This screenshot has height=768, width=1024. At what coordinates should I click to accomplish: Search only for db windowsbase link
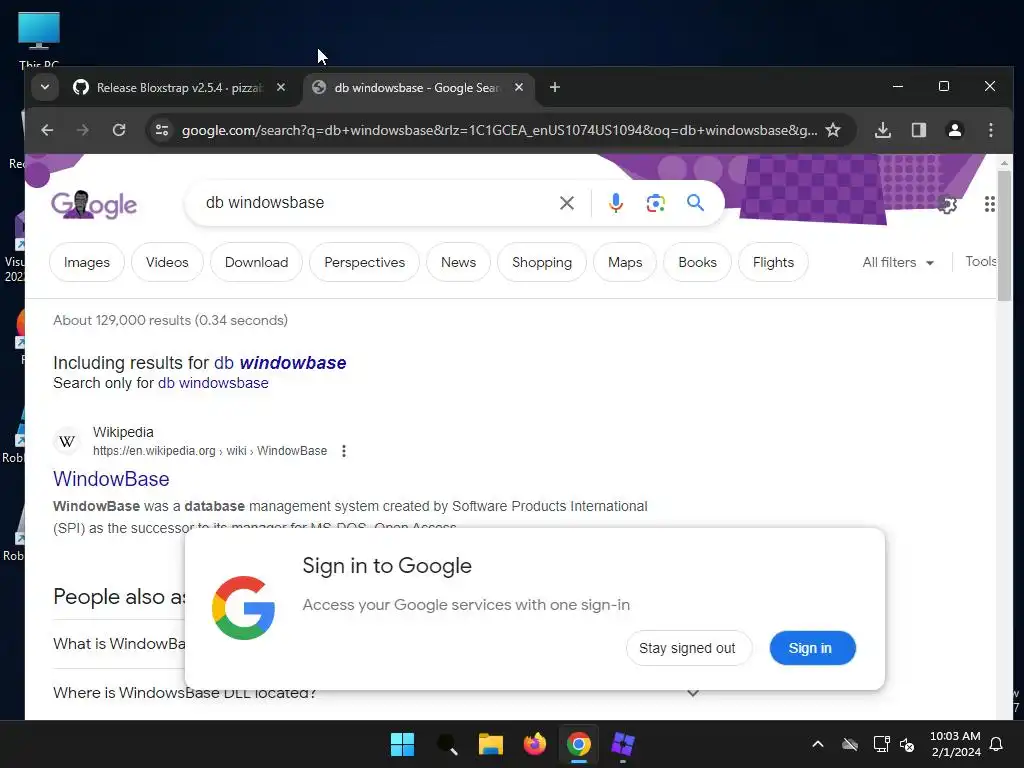213,383
